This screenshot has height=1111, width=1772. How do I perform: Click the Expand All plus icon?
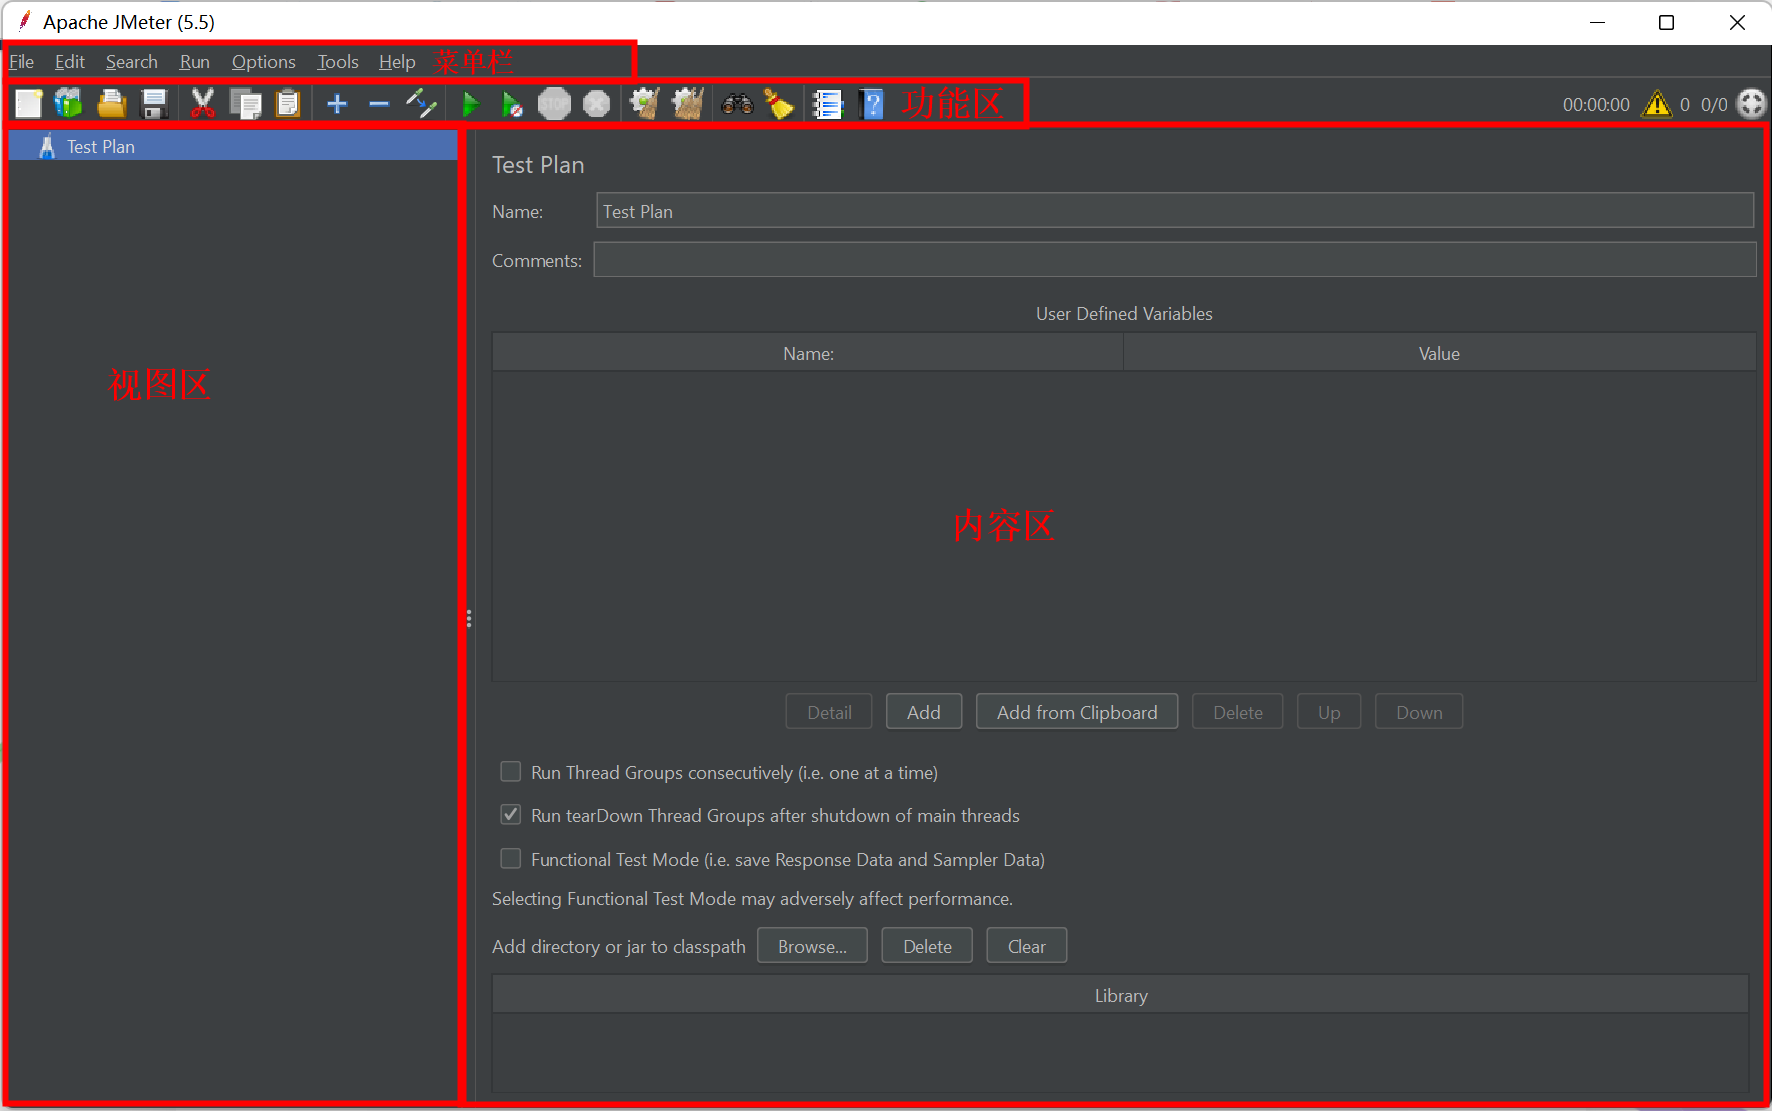(x=337, y=103)
